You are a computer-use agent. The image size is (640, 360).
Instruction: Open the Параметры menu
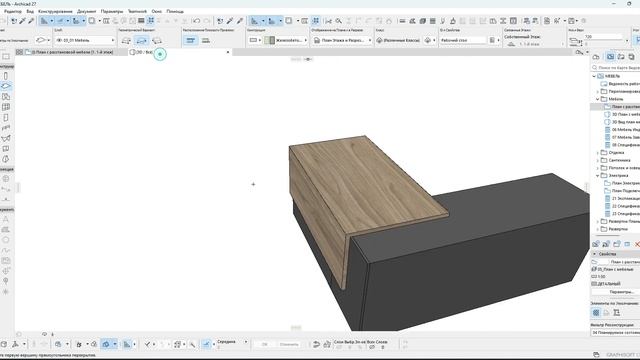[x=112, y=11]
